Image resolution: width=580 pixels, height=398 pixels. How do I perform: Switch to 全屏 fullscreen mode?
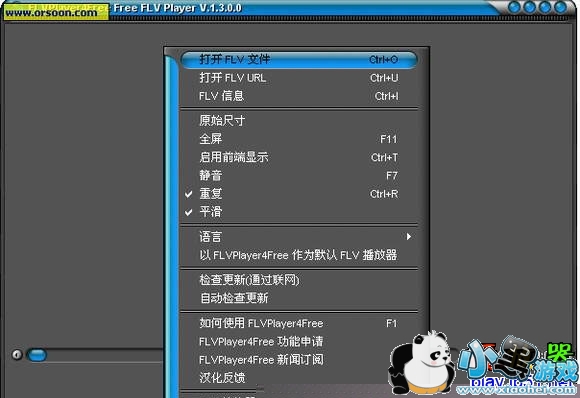coord(299,139)
